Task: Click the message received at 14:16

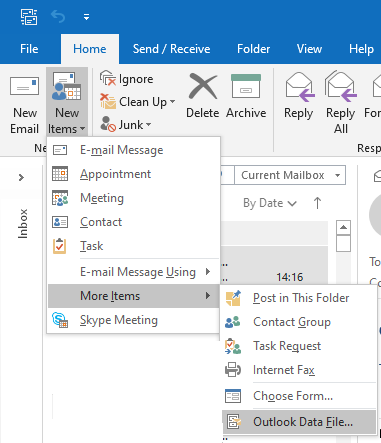Action: [x=274, y=266]
